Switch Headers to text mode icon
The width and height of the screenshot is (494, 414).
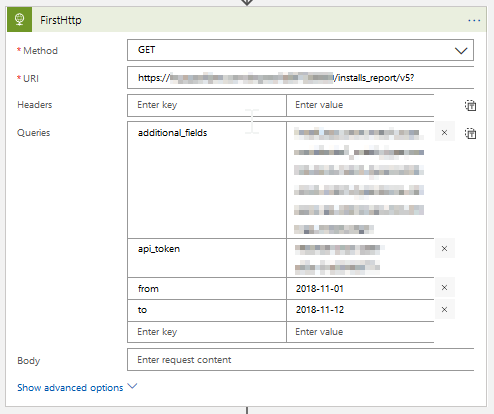[x=470, y=105]
